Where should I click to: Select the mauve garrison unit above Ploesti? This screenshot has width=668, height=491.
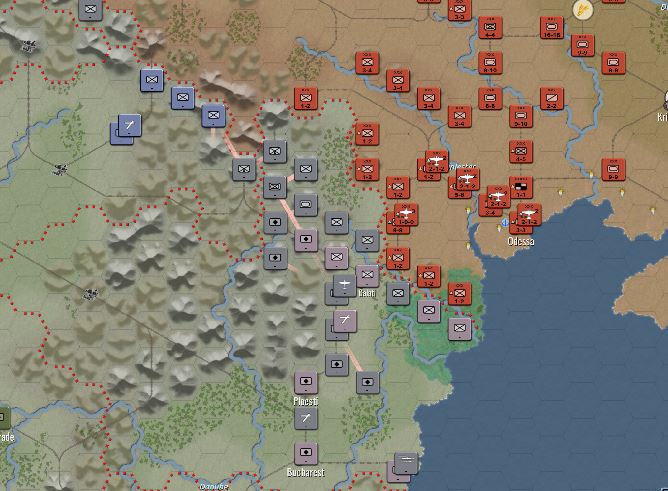point(306,382)
